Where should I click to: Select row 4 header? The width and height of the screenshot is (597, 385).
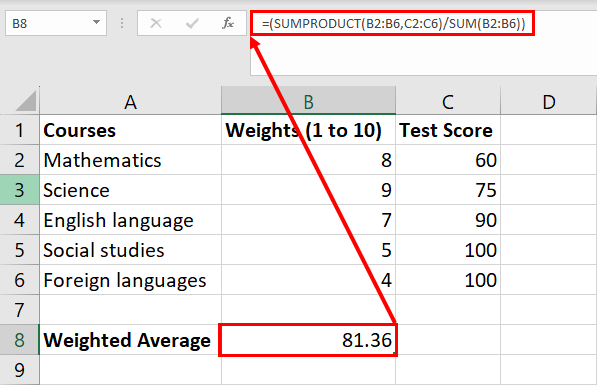click(x=19, y=220)
